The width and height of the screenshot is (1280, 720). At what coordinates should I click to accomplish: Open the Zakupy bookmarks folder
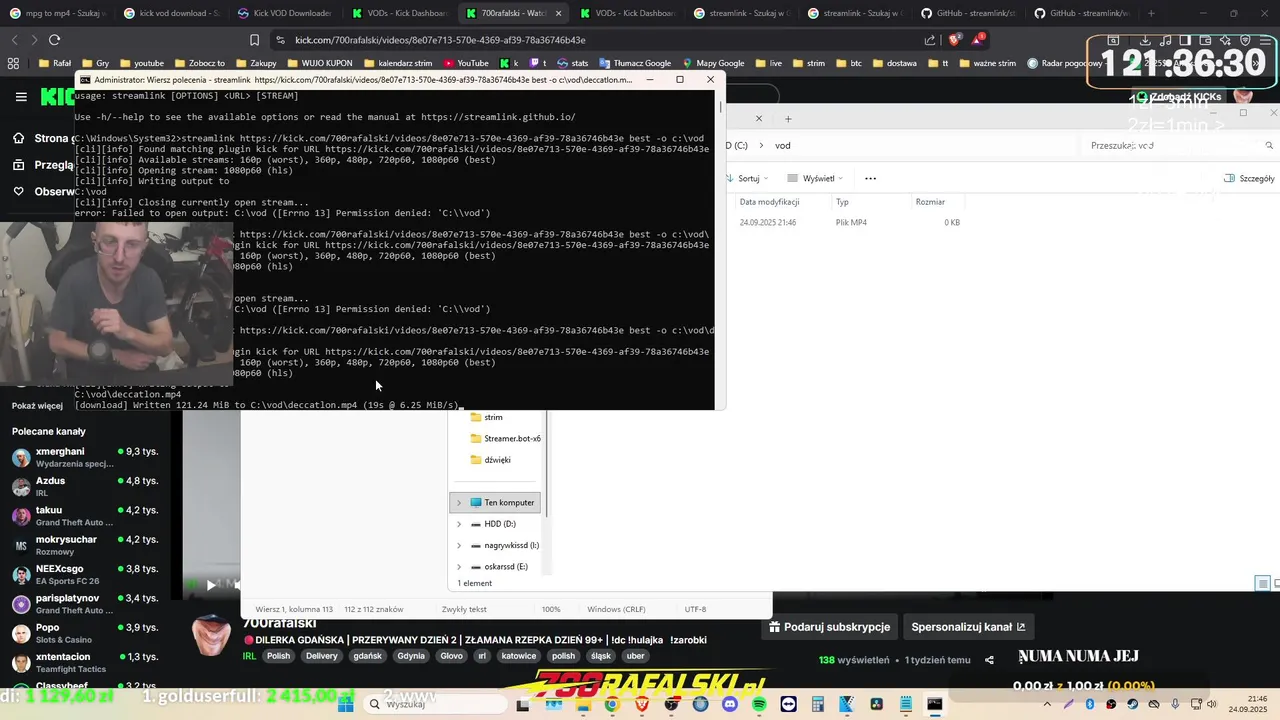(x=255, y=63)
